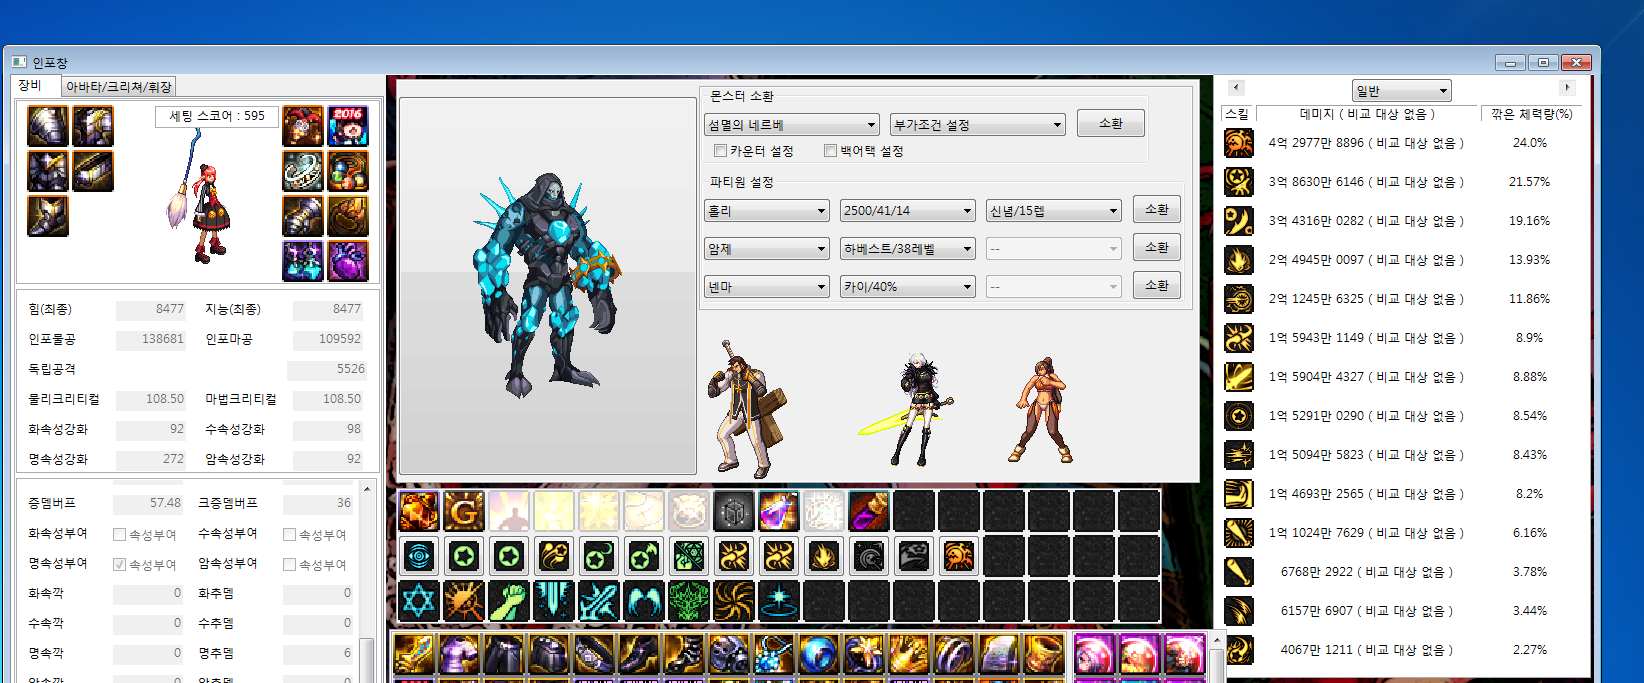Viewport: 1644px width, 683px height.
Task: Toggle the 백어택 설정 checkbox
Action: 830,151
